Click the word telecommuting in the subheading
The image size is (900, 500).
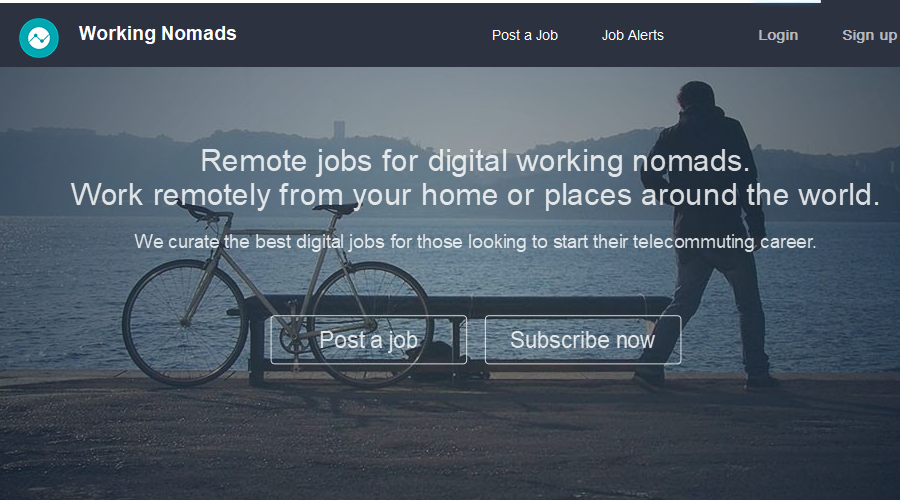[x=693, y=242]
